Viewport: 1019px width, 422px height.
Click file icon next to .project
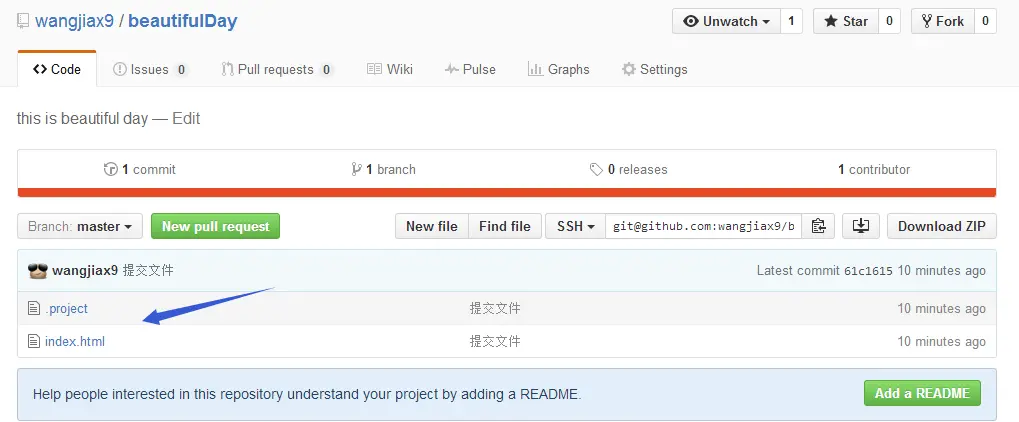(x=34, y=308)
